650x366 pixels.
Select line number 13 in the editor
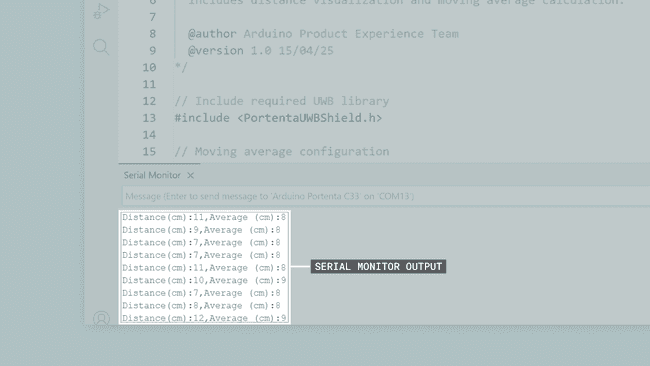tap(149, 118)
